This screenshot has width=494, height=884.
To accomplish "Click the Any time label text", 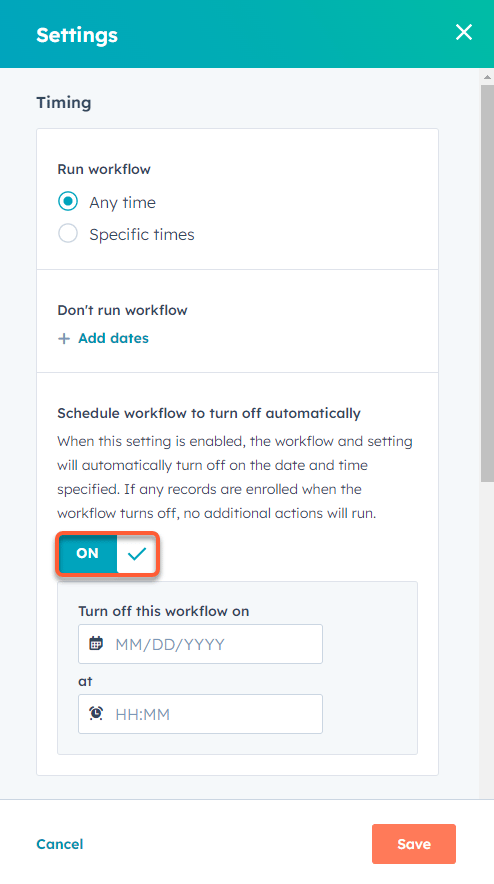I will [x=122, y=202].
